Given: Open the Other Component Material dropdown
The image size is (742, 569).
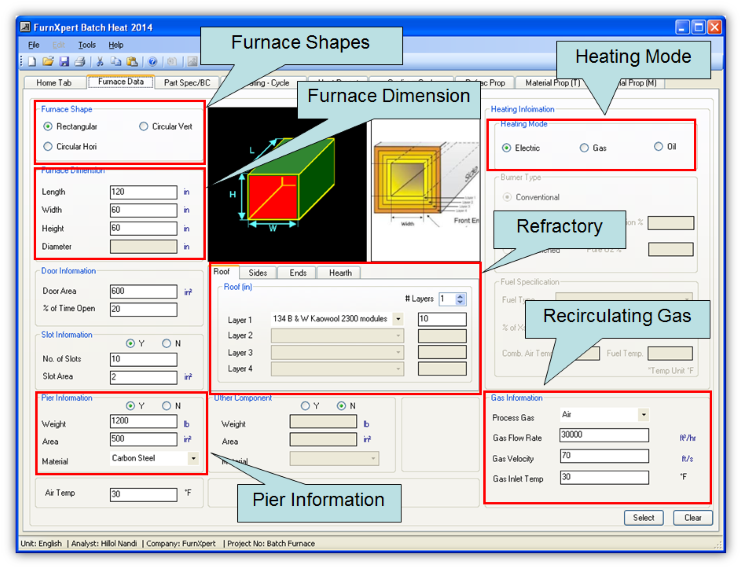Looking at the screenshot, I should 334,458.
